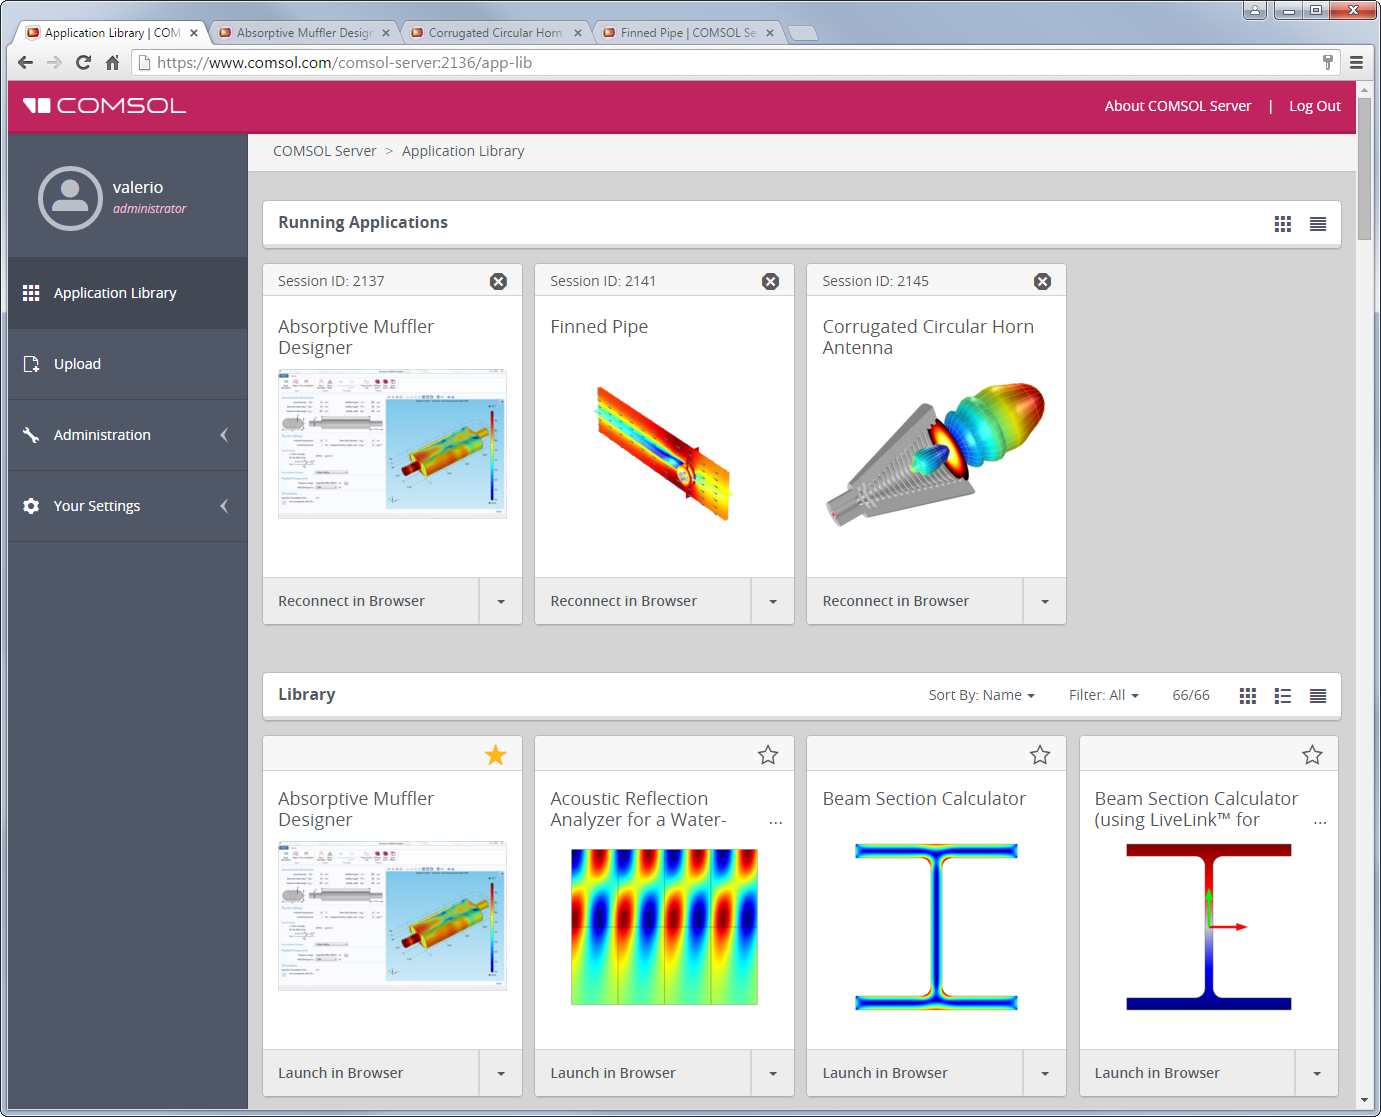
Task: Reload the page with the refresh icon
Action: tap(84, 62)
